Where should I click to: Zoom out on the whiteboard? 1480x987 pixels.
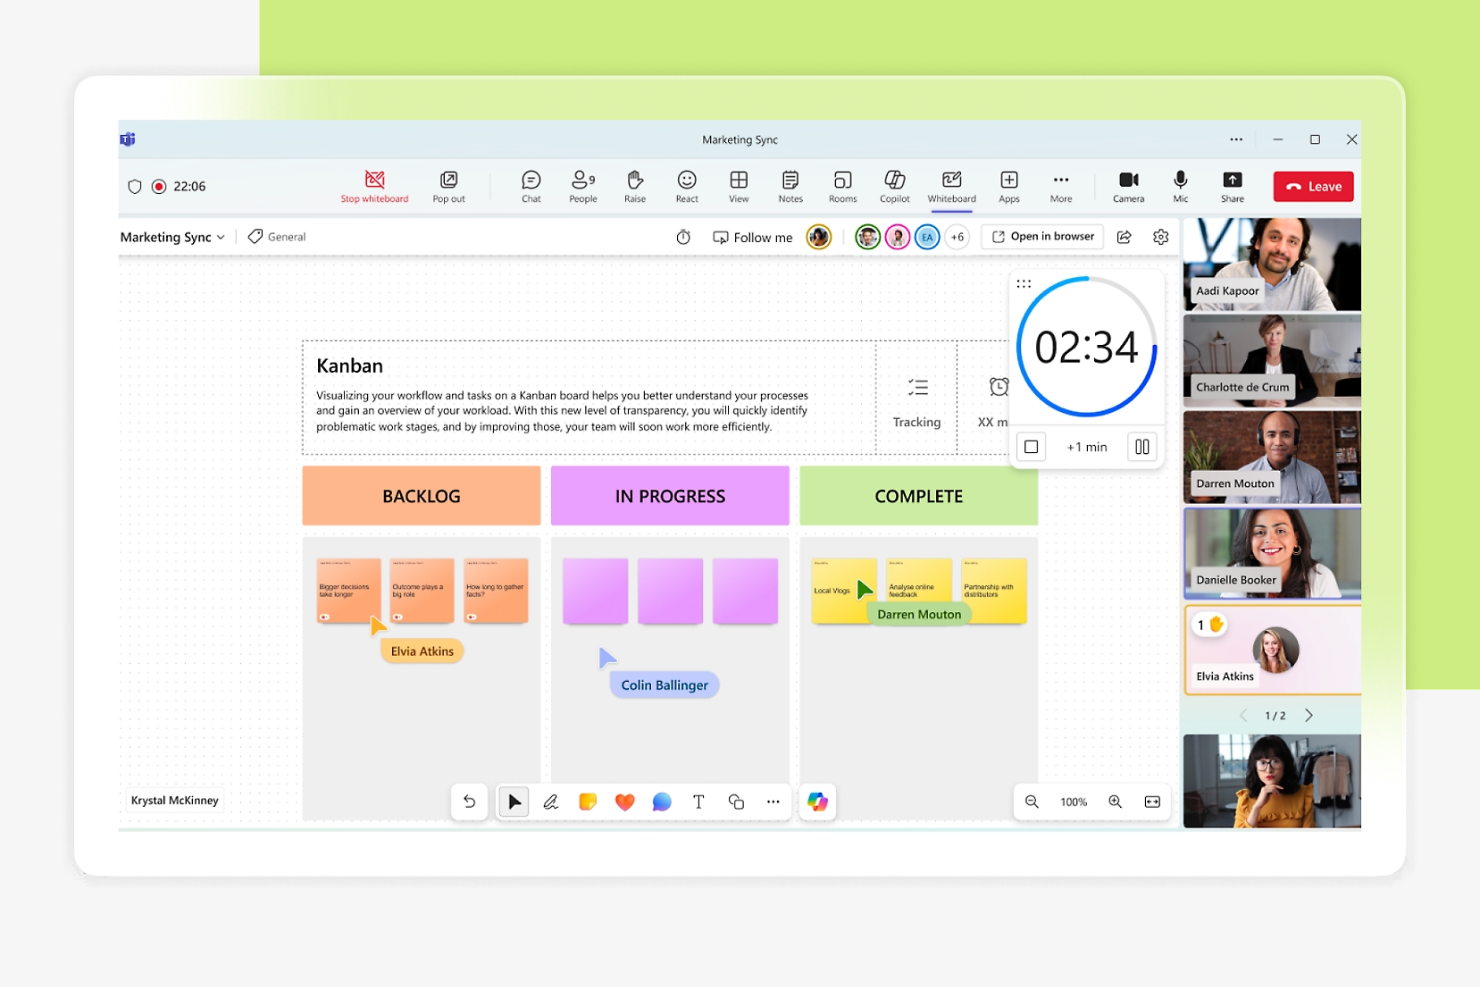pyautogui.click(x=1032, y=802)
